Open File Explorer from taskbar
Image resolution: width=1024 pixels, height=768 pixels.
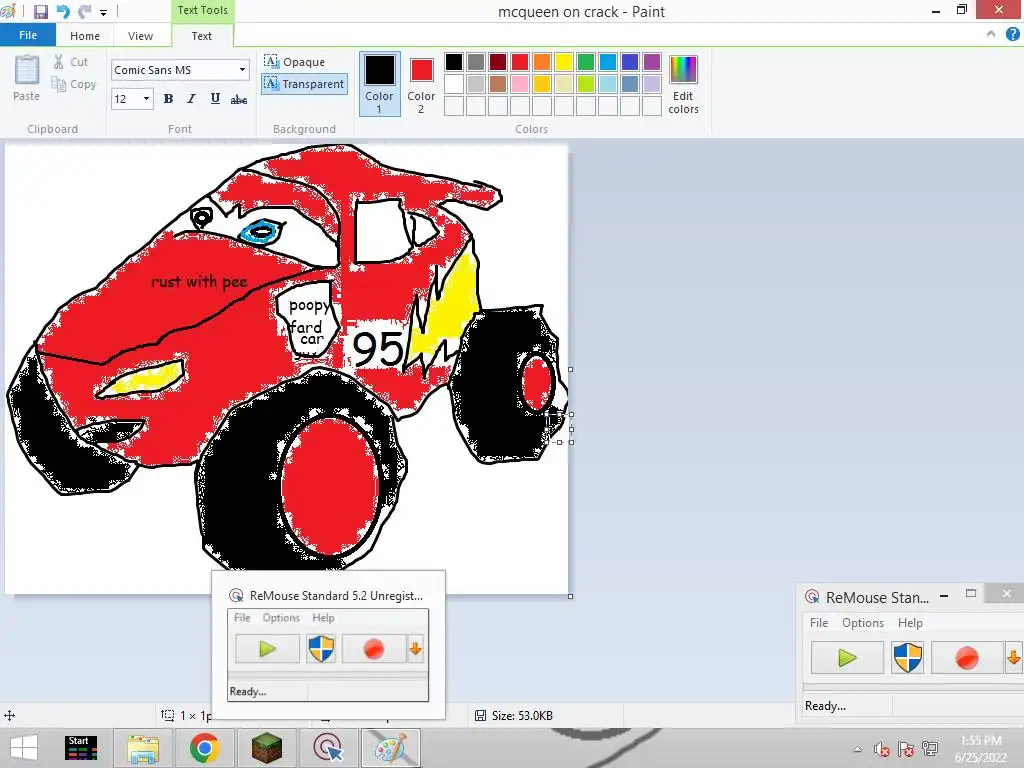point(143,748)
